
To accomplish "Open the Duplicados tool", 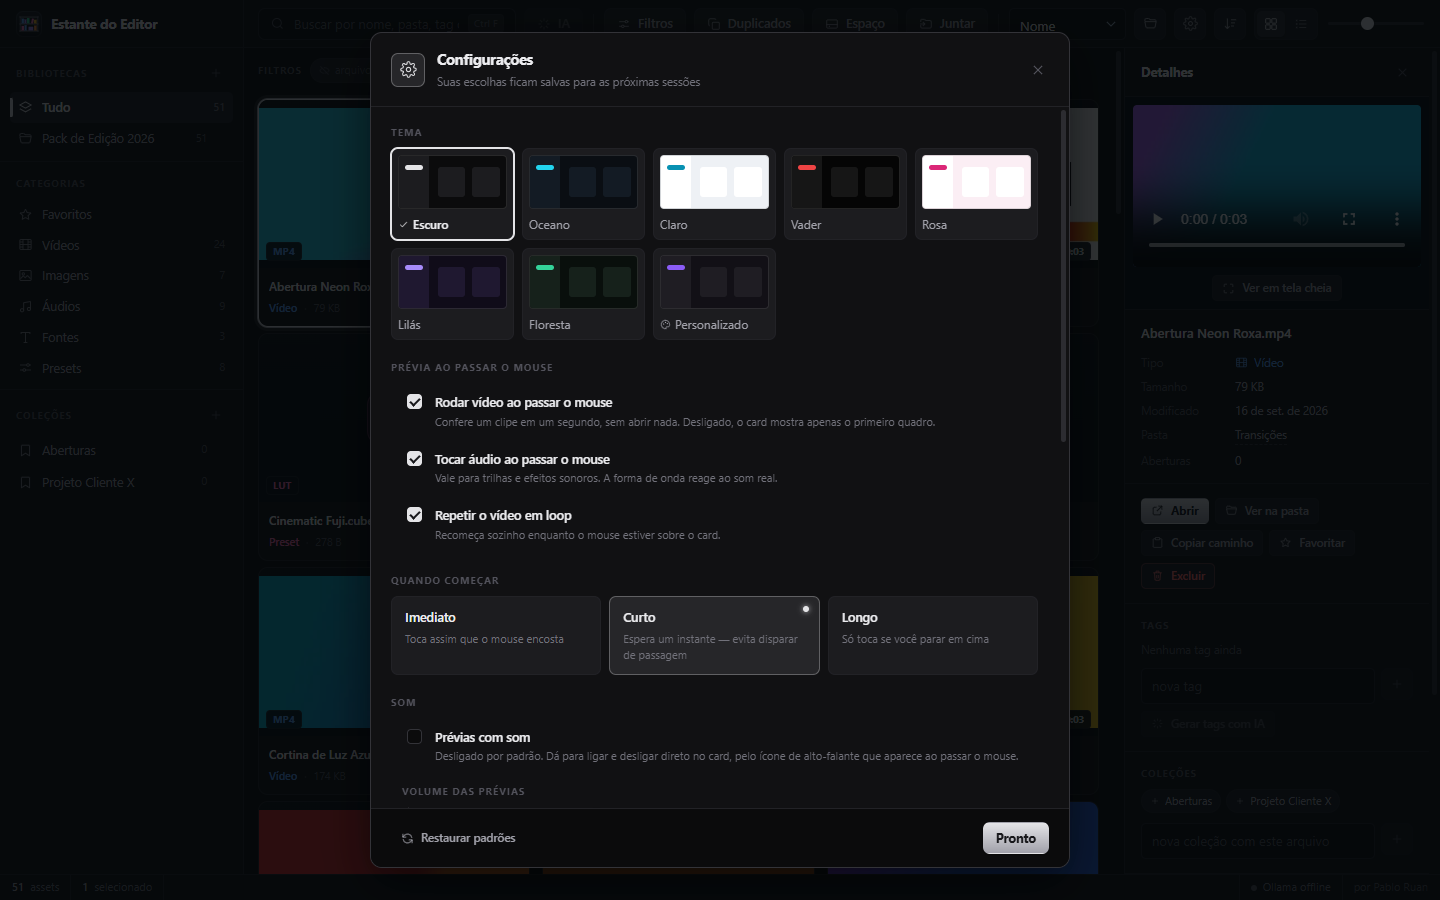I will [x=749, y=24].
